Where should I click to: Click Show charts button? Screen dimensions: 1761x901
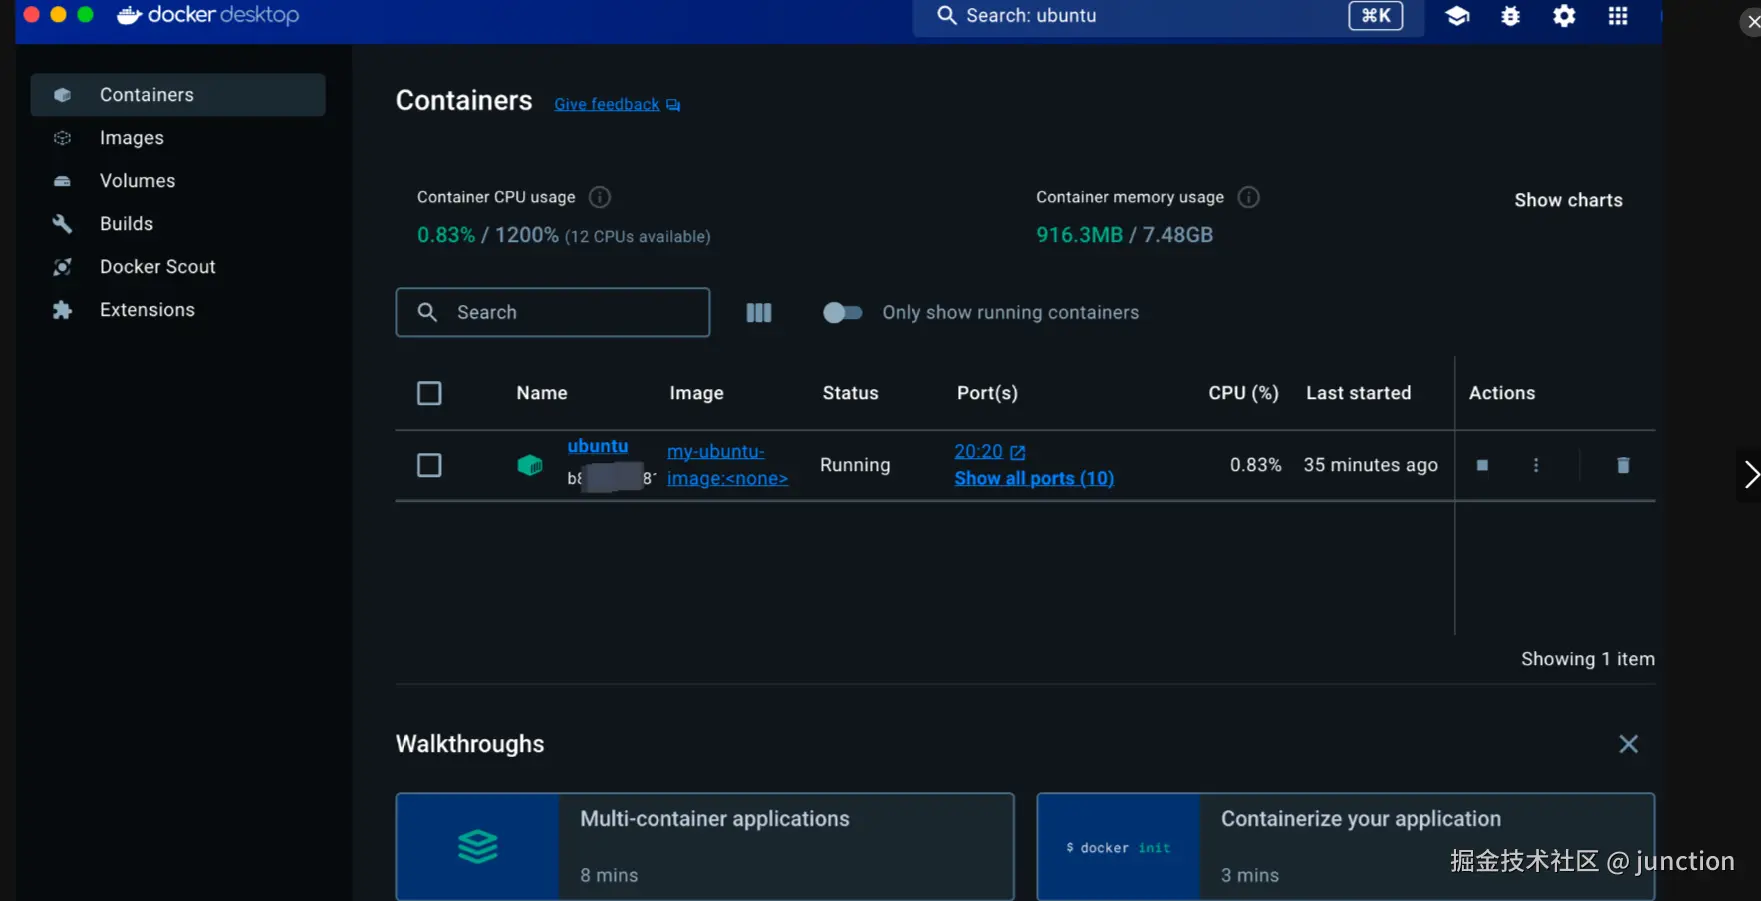1568,200
